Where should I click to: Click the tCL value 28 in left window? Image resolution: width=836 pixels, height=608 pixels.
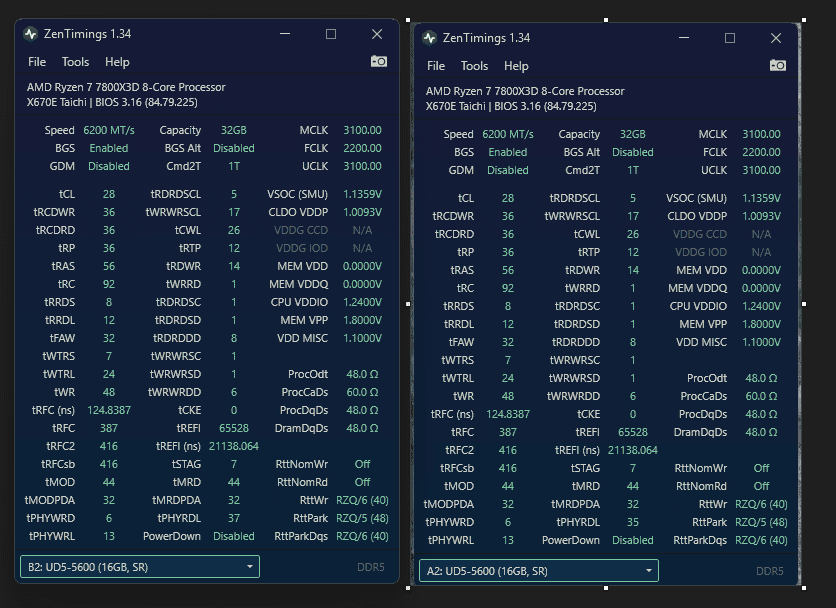click(109, 194)
